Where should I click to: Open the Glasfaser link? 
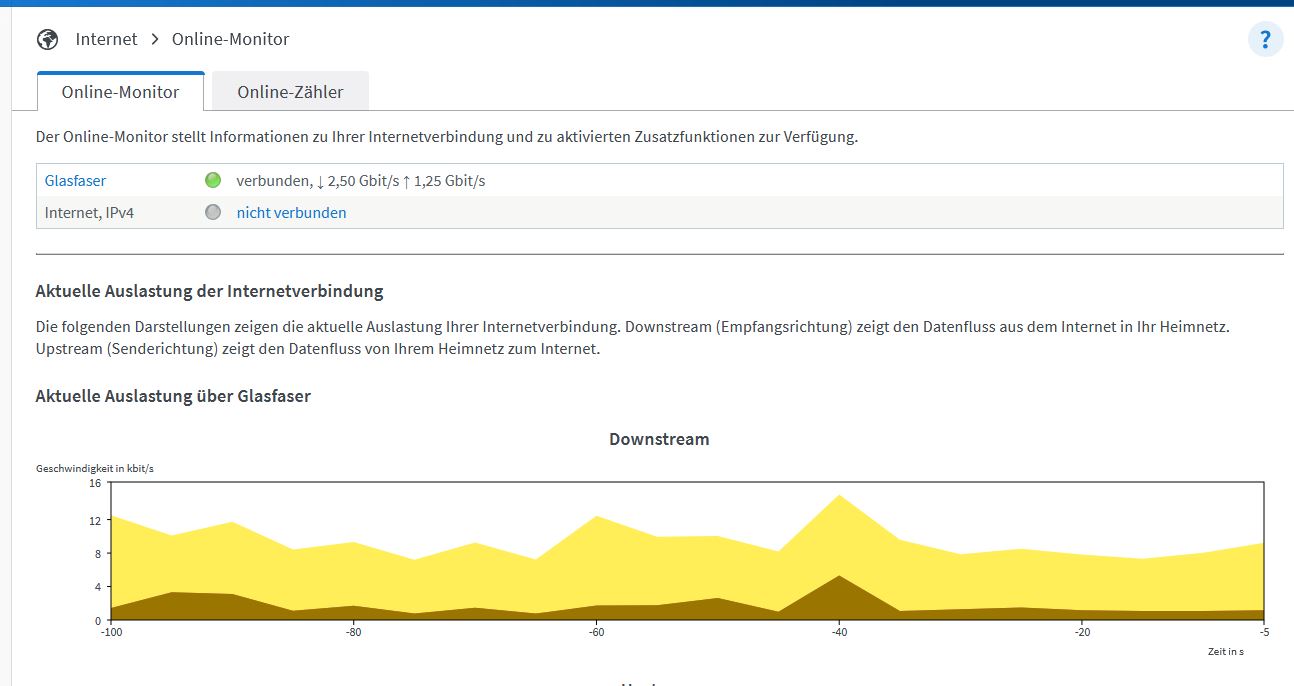pos(75,181)
